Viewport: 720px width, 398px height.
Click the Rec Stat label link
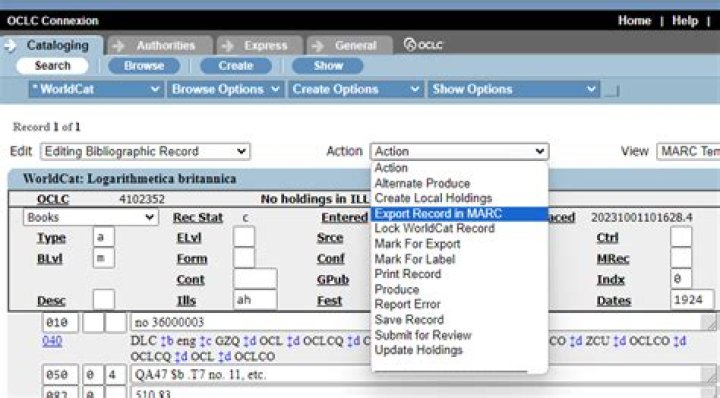(198, 218)
